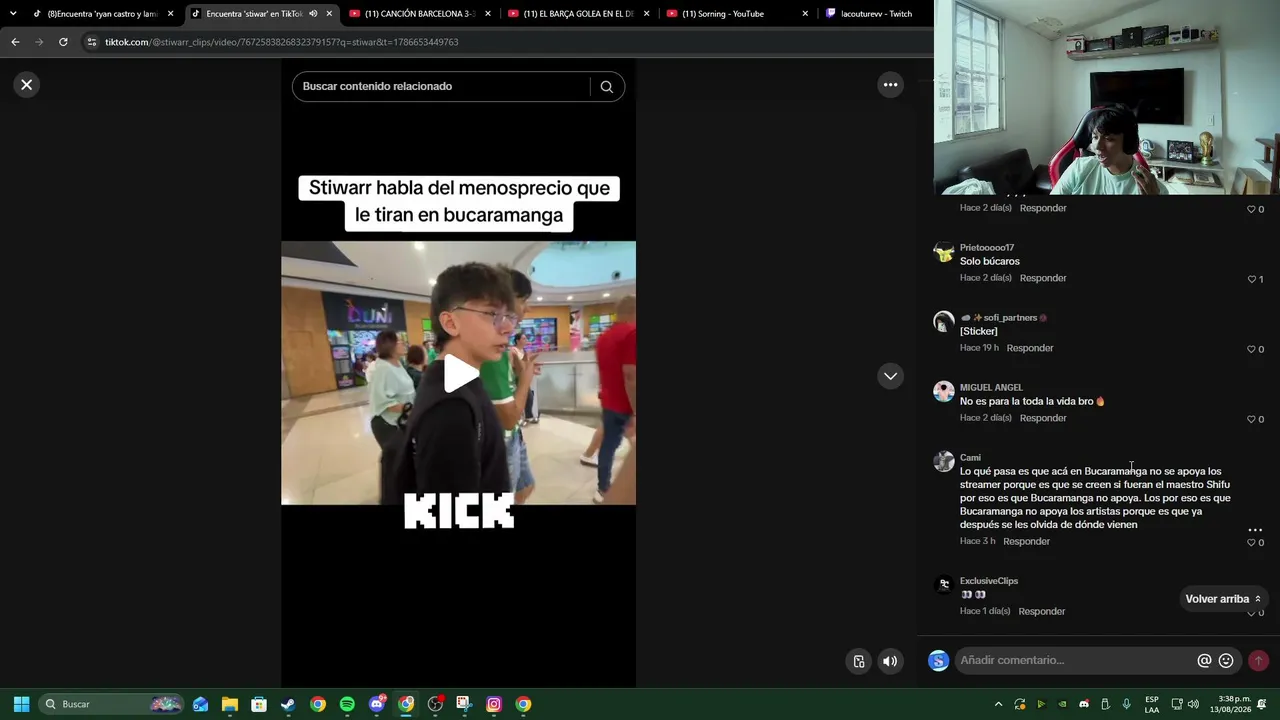Go back in the browser
This screenshot has height=720, width=1280.
click(x=15, y=42)
